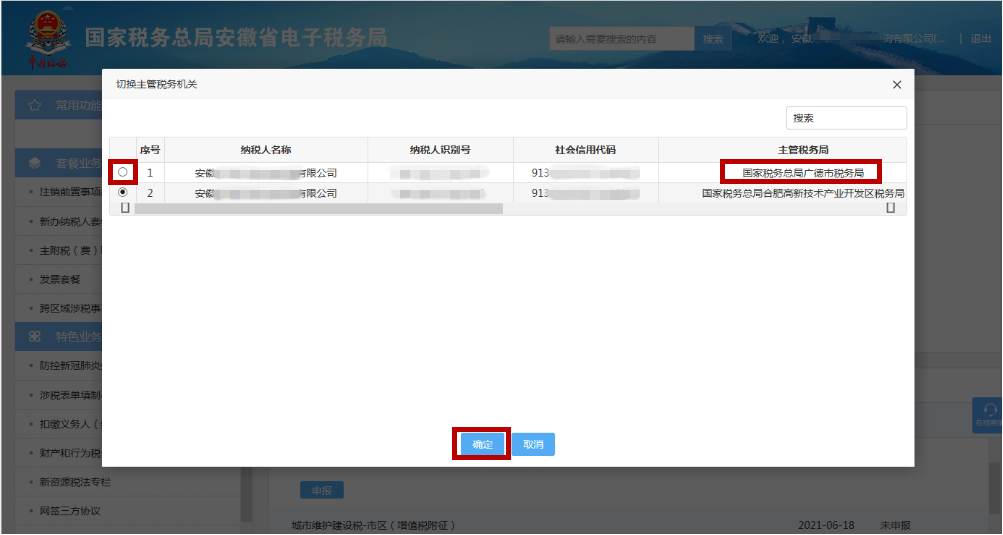Click the header 搜索 button
This screenshot has width=1003, height=535.
[x=713, y=39]
